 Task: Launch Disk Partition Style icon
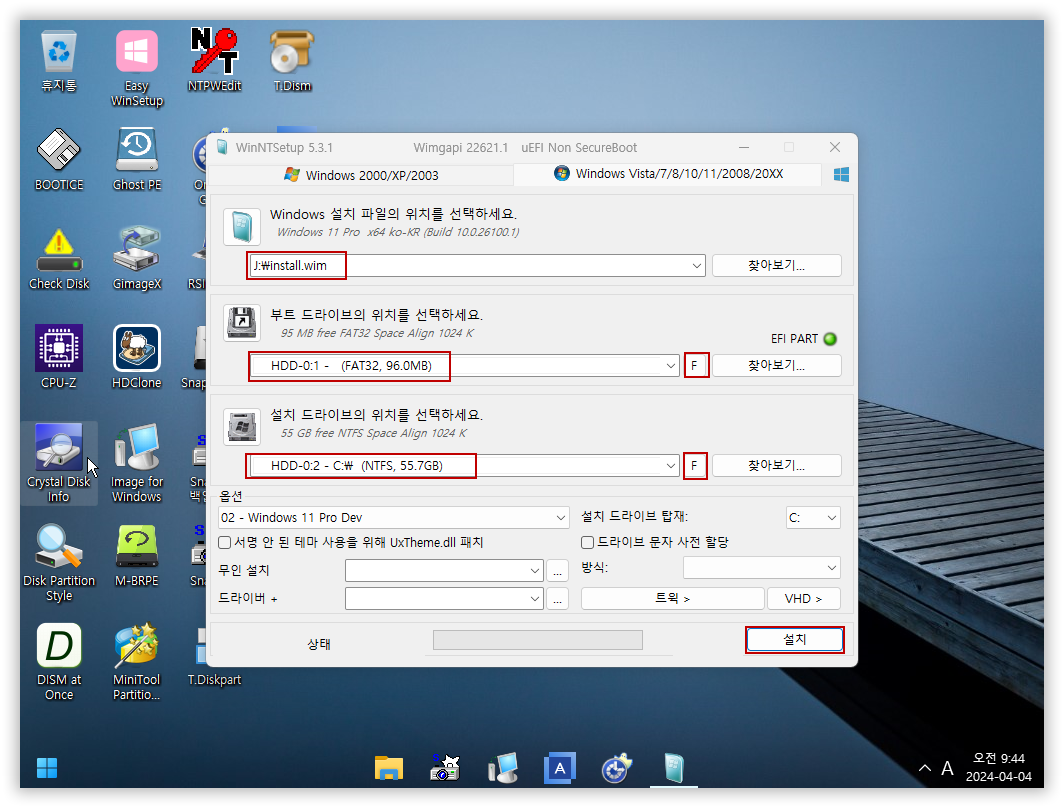click(x=59, y=563)
